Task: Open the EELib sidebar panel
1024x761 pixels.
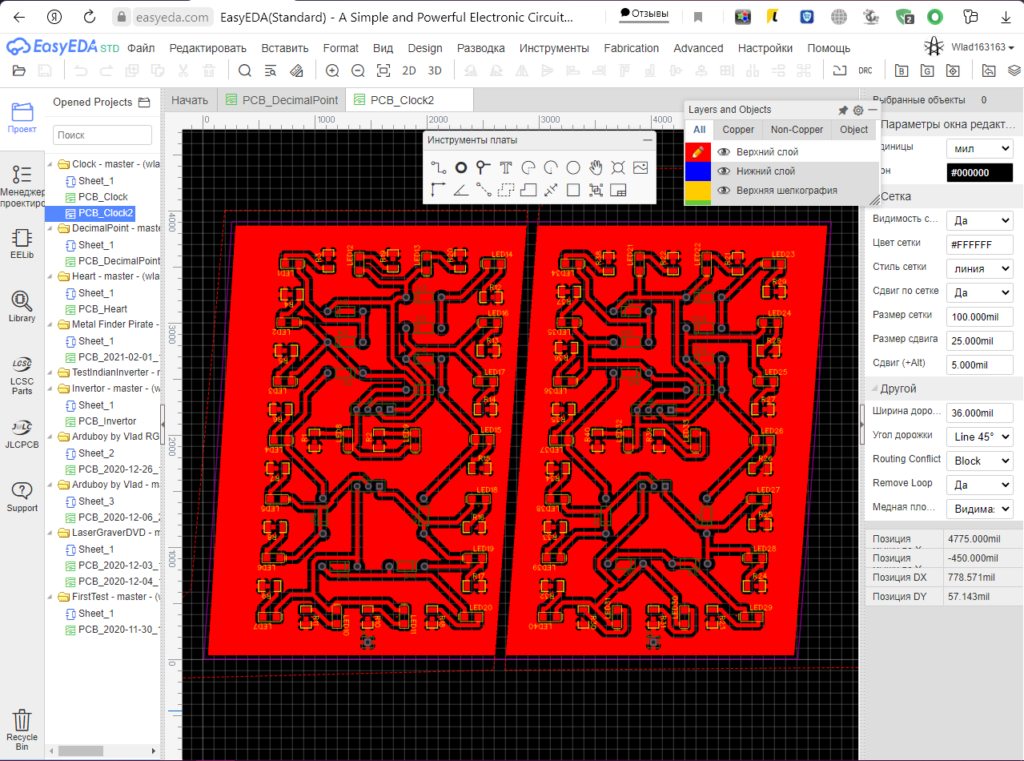Action: coord(21,244)
